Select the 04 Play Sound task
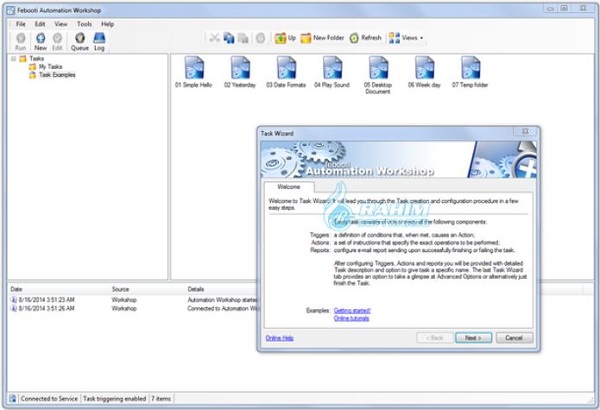This screenshot has height=410, width=600. [x=332, y=72]
